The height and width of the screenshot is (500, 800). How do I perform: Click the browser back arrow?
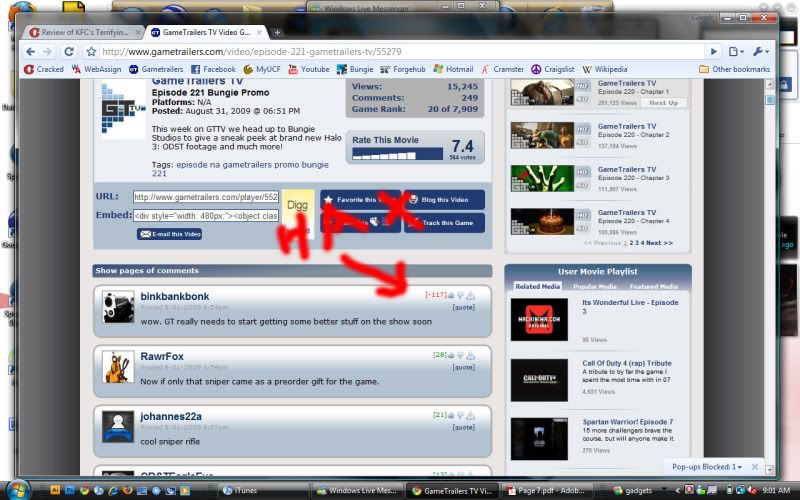pos(31,51)
